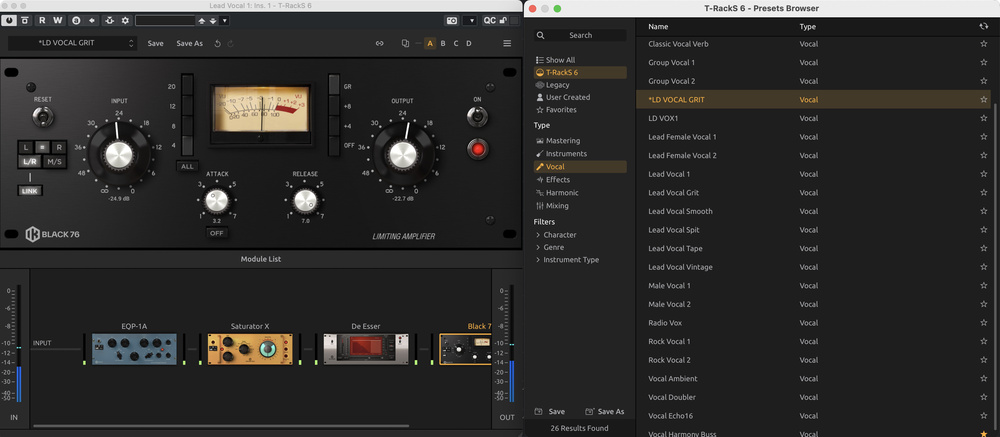Click the attack OFF button
The width and height of the screenshot is (1000, 437).
pyautogui.click(x=217, y=233)
